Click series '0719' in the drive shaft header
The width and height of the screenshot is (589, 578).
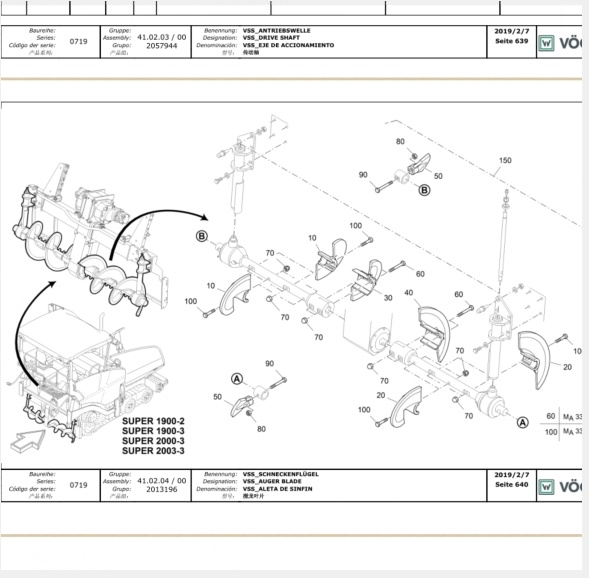click(x=79, y=41)
